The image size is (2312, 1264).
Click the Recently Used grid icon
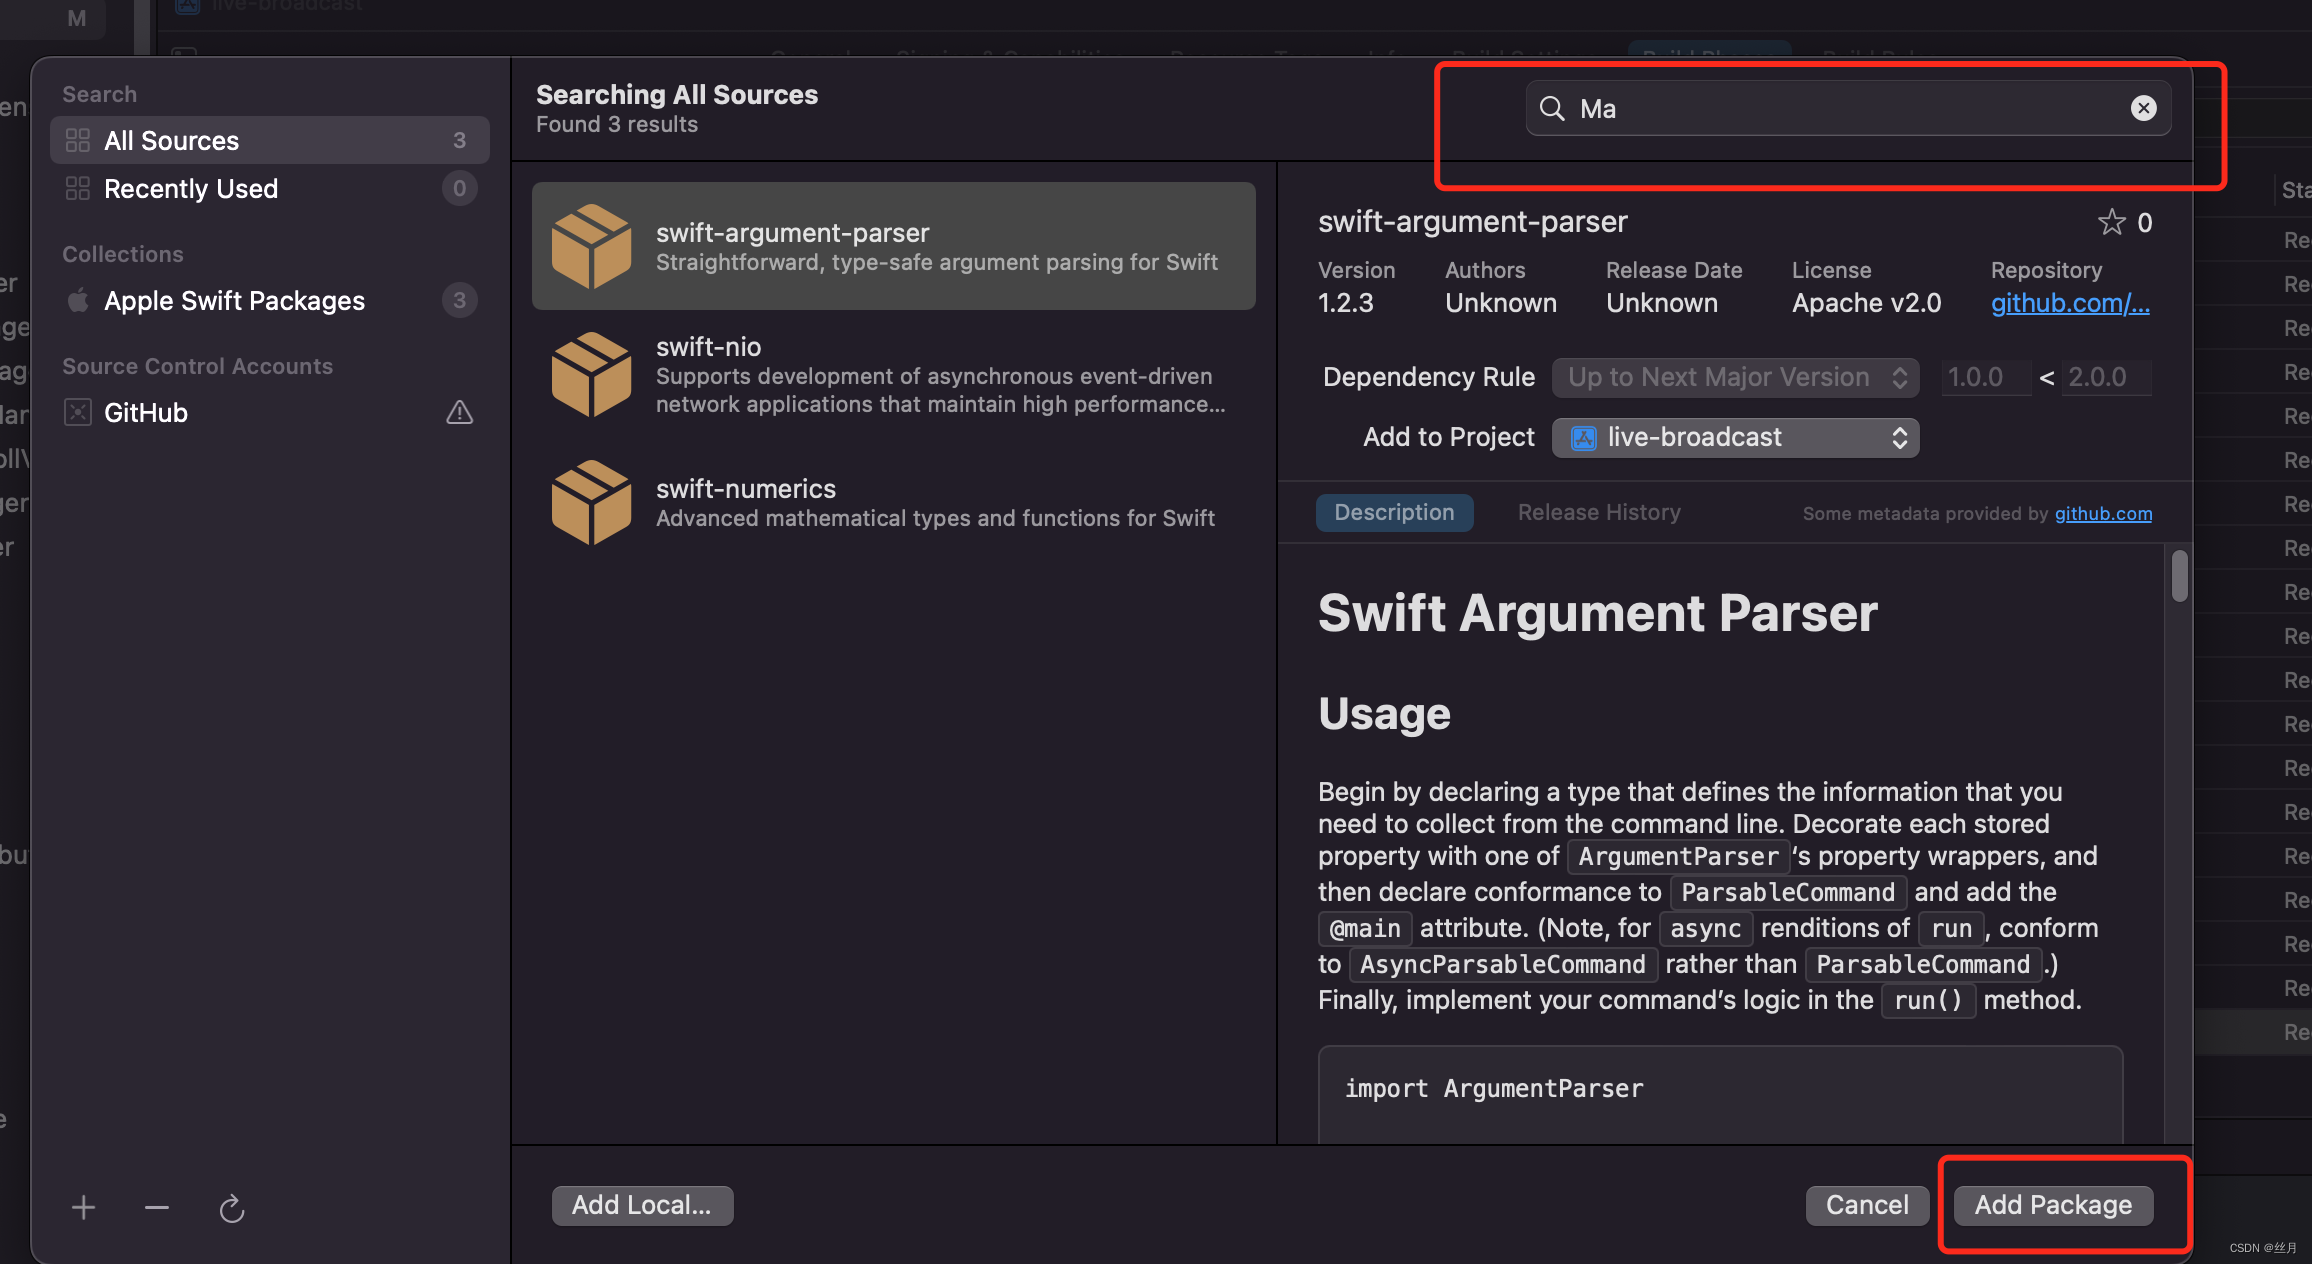pyautogui.click(x=78, y=188)
